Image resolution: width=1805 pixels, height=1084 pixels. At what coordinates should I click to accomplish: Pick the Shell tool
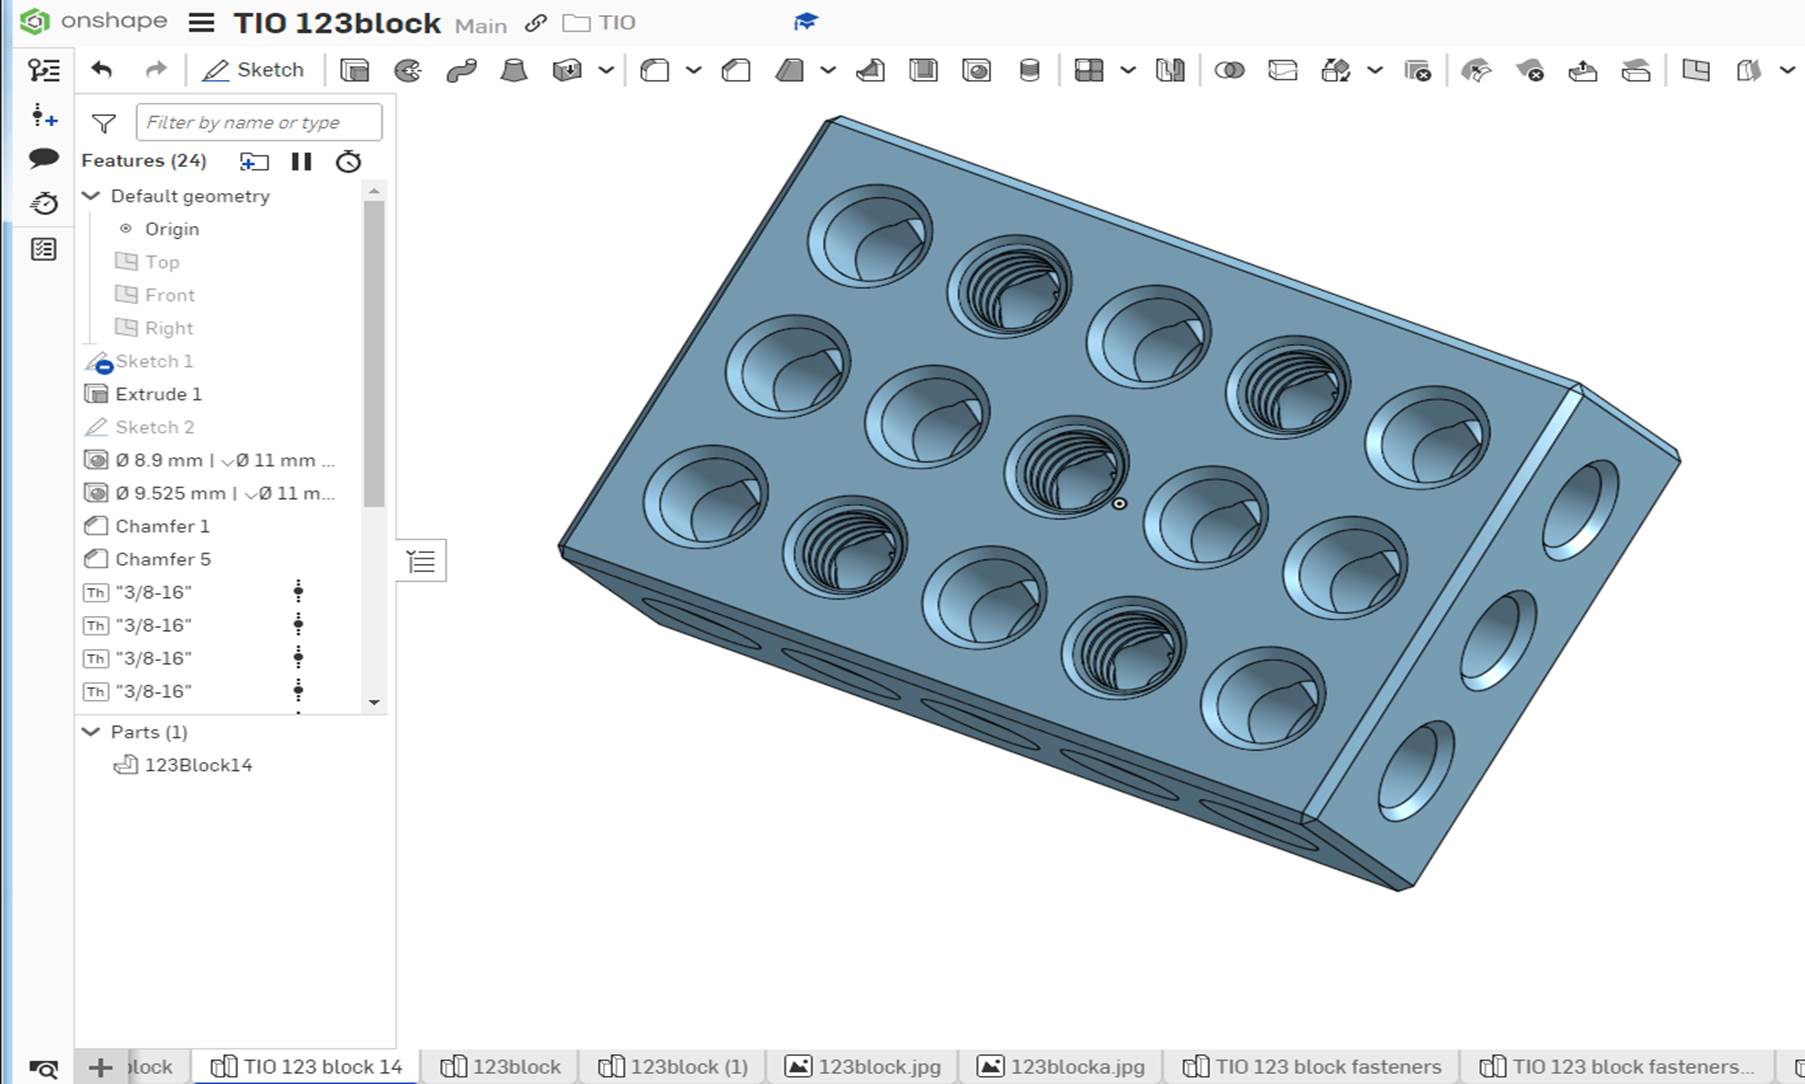point(923,70)
